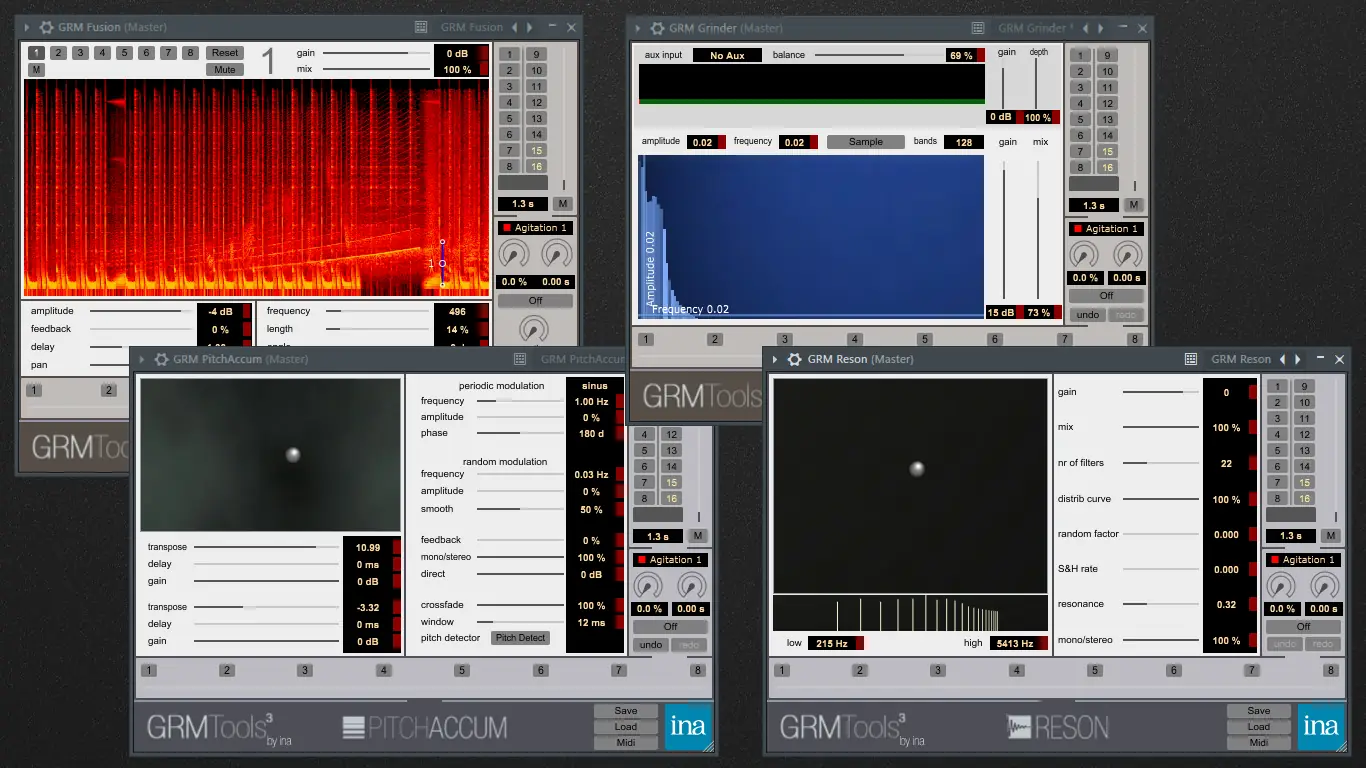Select previous preset arrow in GRM Reson

(x=1283, y=359)
